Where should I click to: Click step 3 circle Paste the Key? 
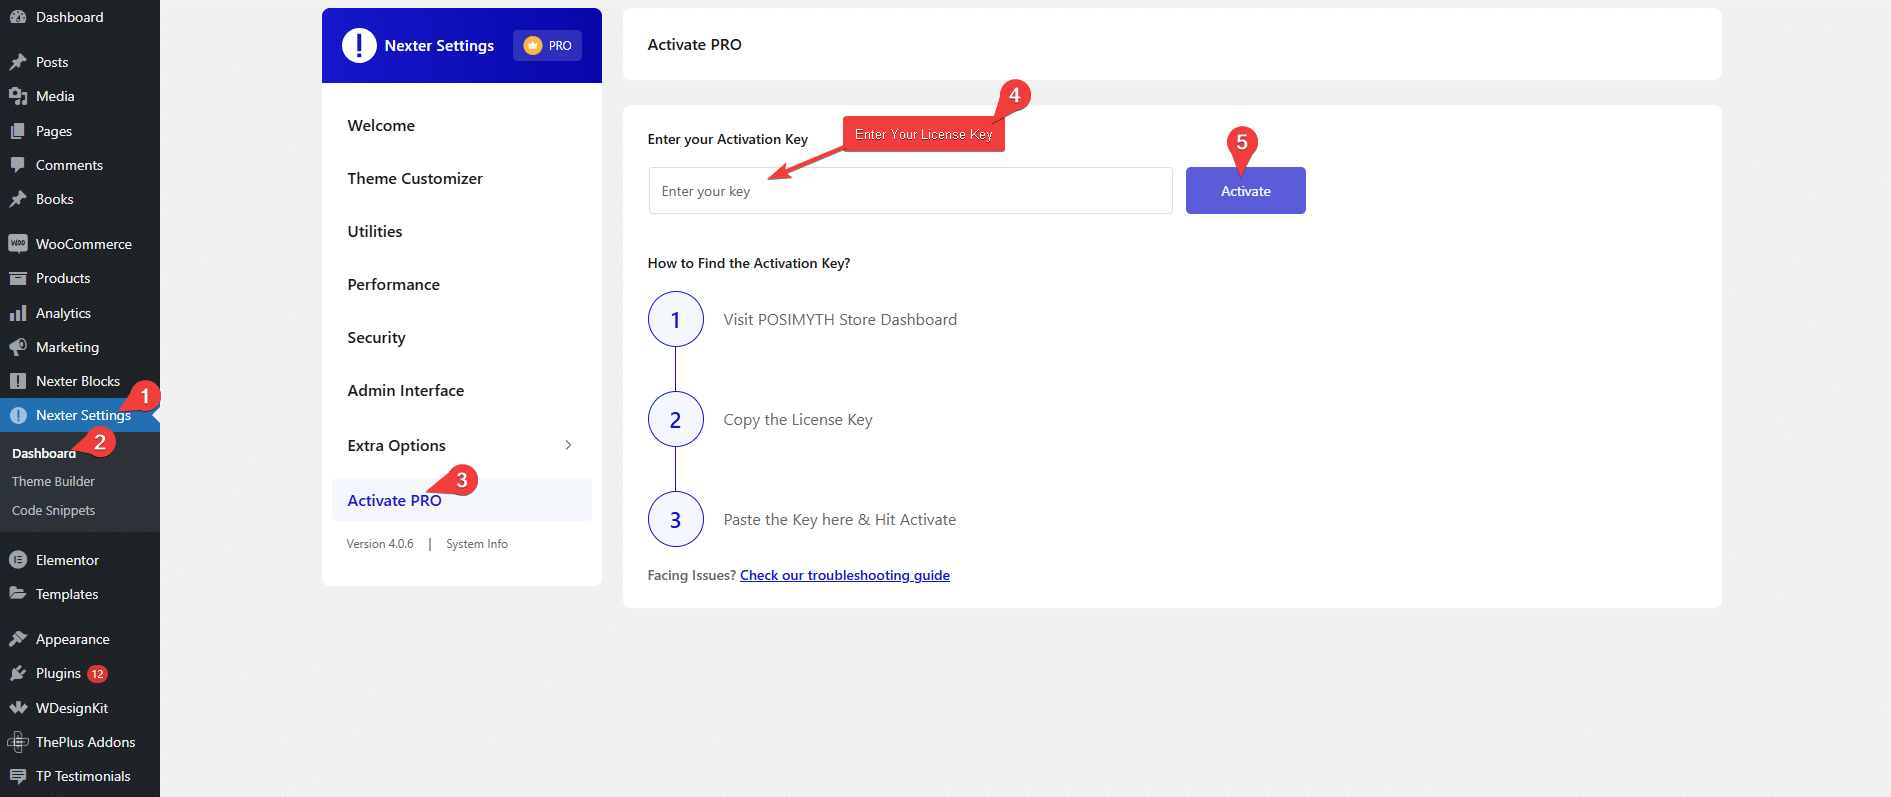coord(676,519)
